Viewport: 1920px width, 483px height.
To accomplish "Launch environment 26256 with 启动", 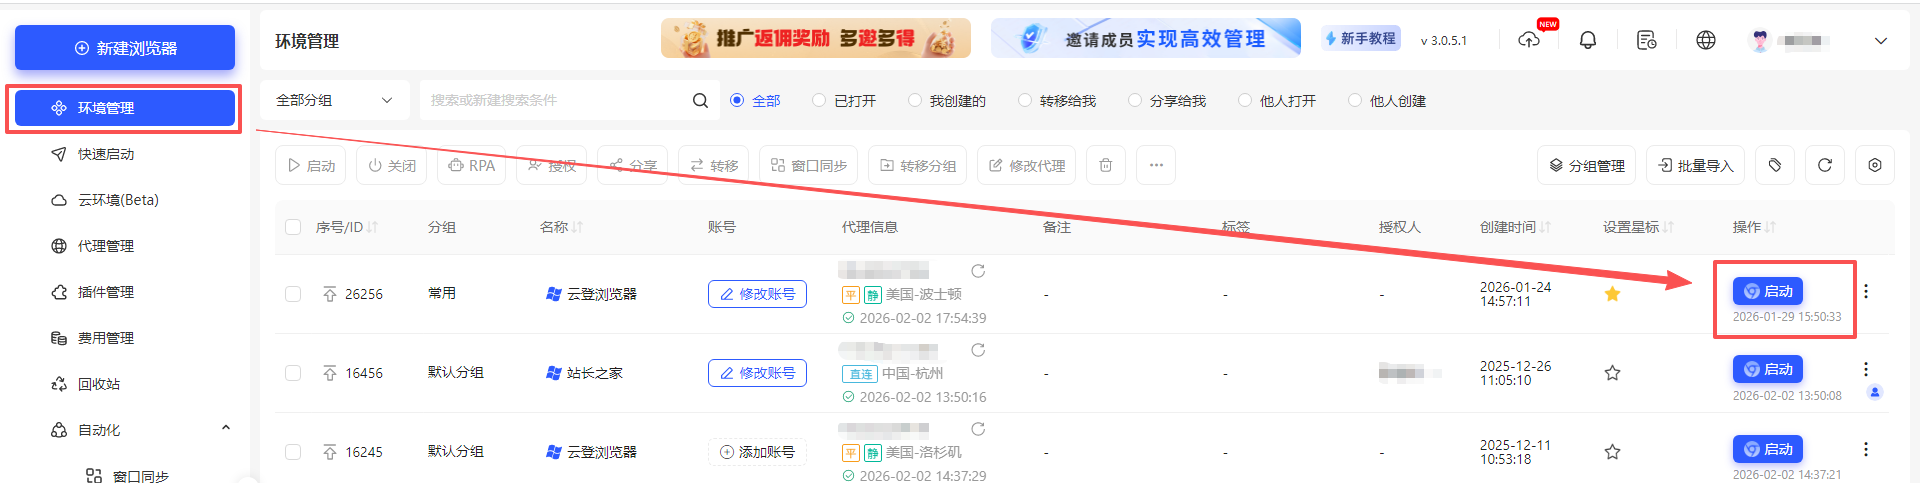I will [x=1768, y=291].
